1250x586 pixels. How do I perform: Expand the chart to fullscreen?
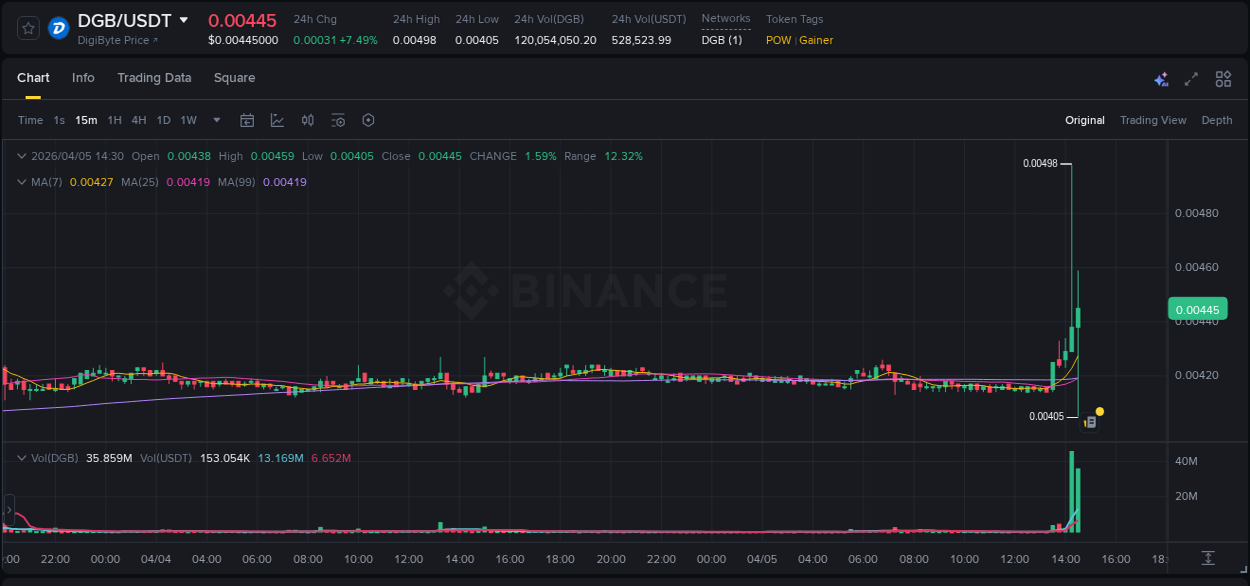point(1190,78)
